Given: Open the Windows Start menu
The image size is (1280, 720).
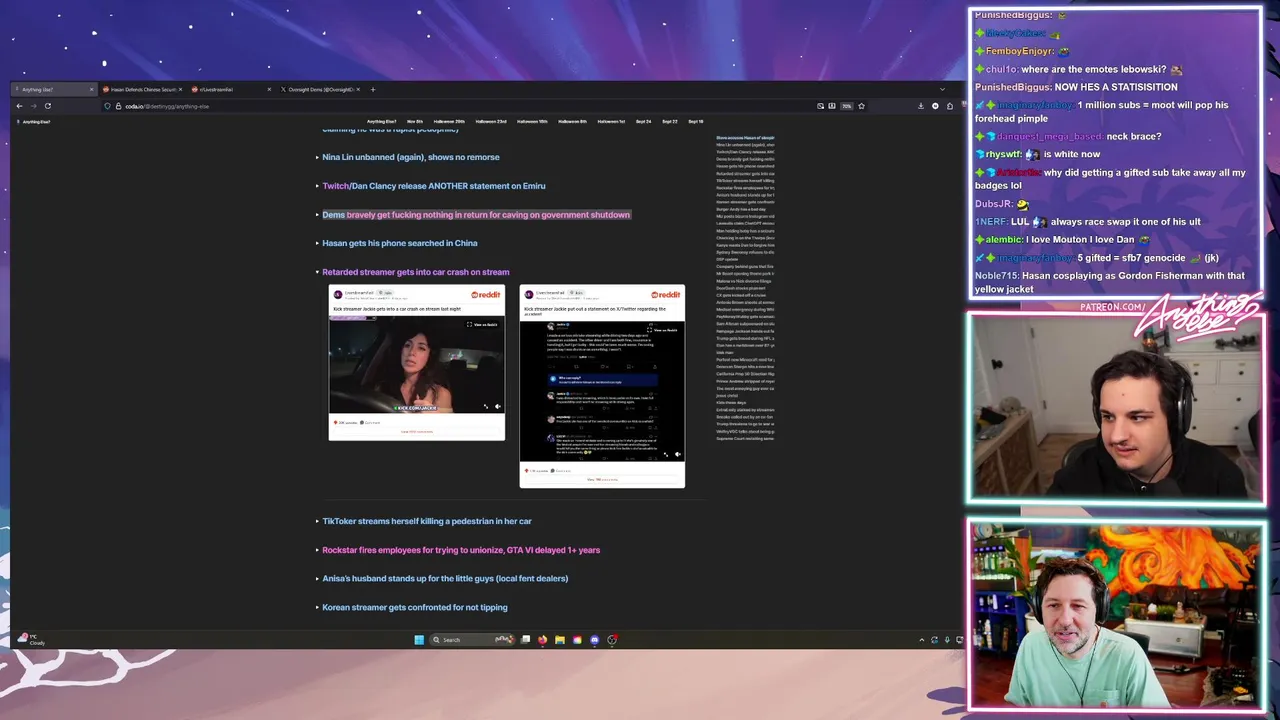Looking at the screenshot, I should click(419, 640).
